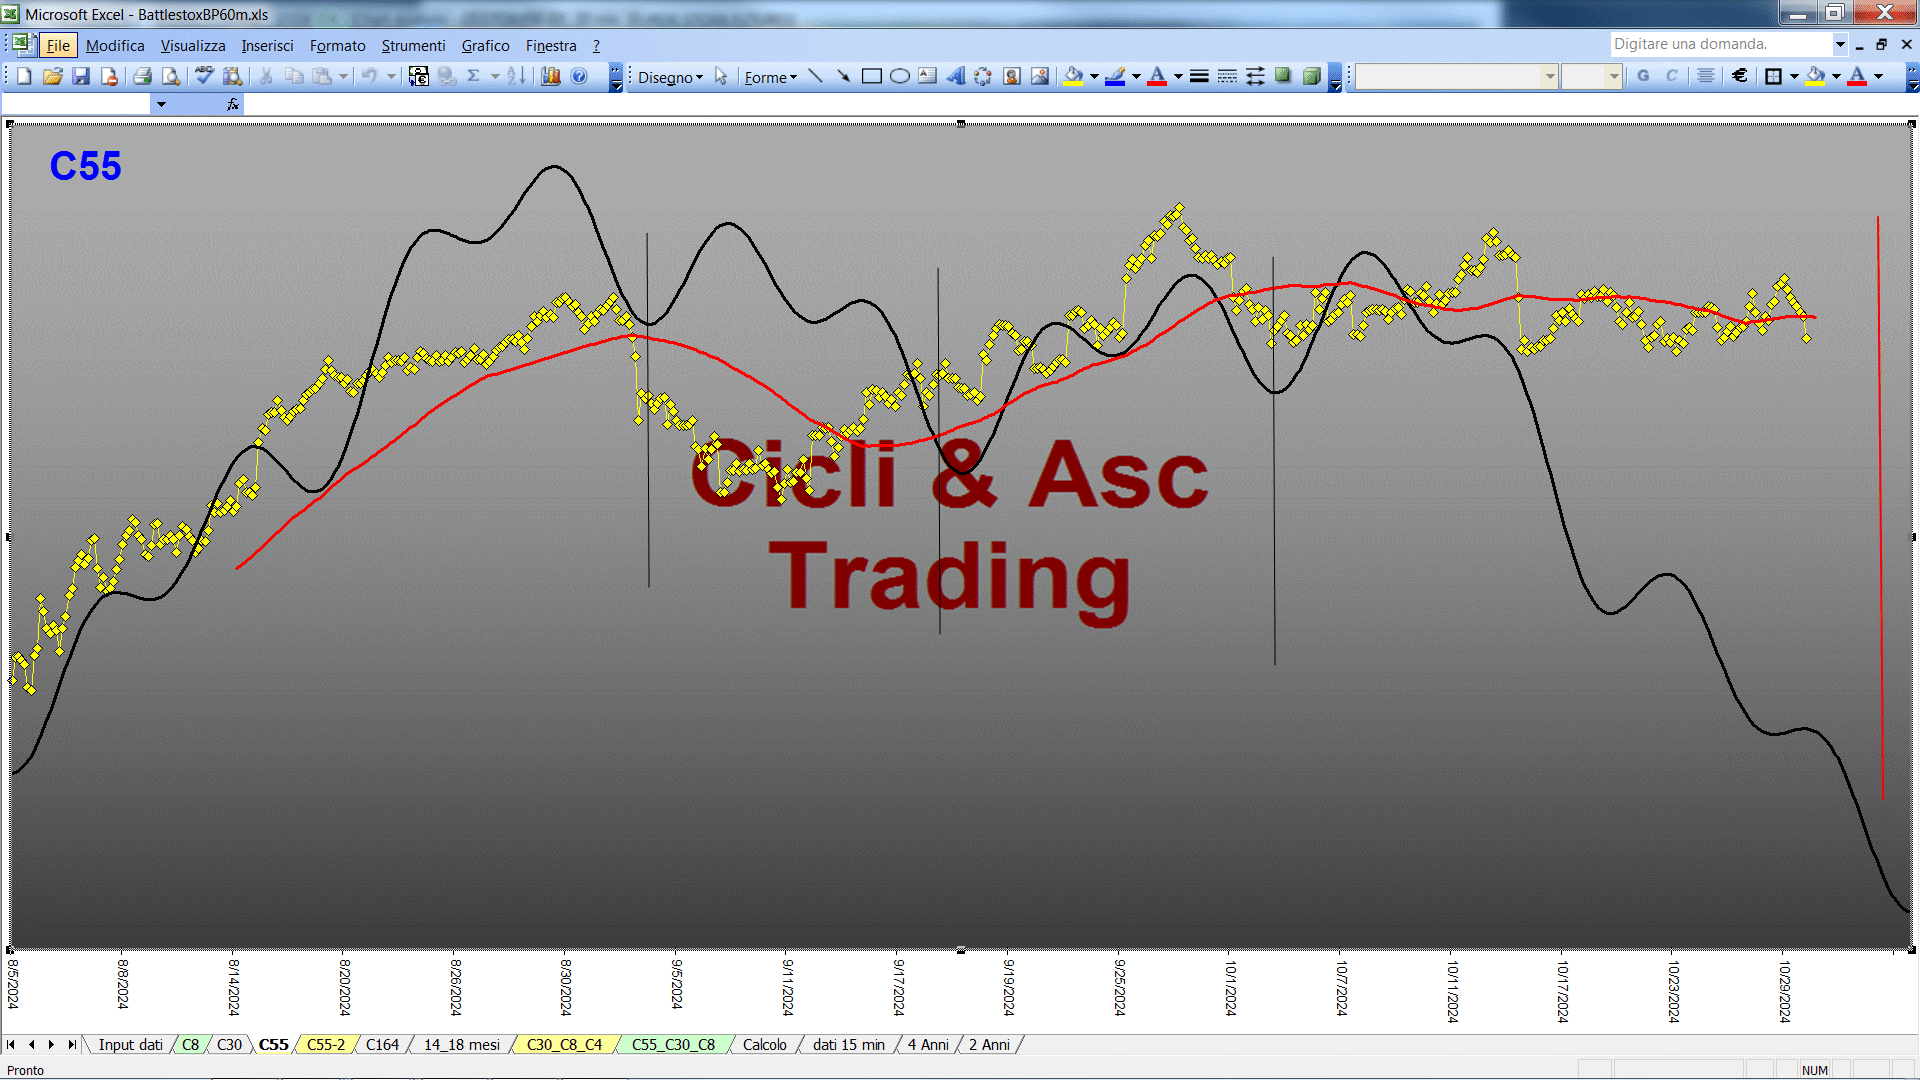Viewport: 1920px width, 1080px height.
Task: Expand Borders dropdown arrow
Action: click(1794, 76)
